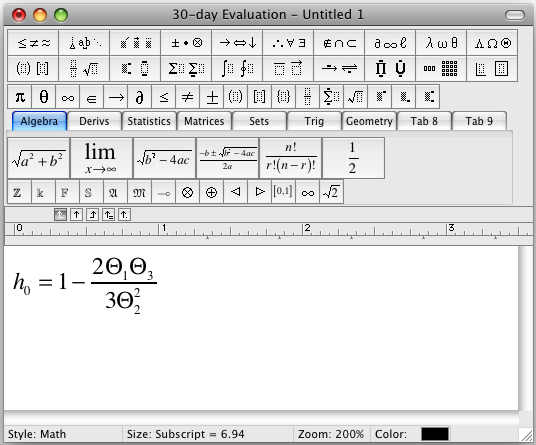This screenshot has height=445, width=536.
Task: Open Tab 8
Action: click(x=424, y=121)
